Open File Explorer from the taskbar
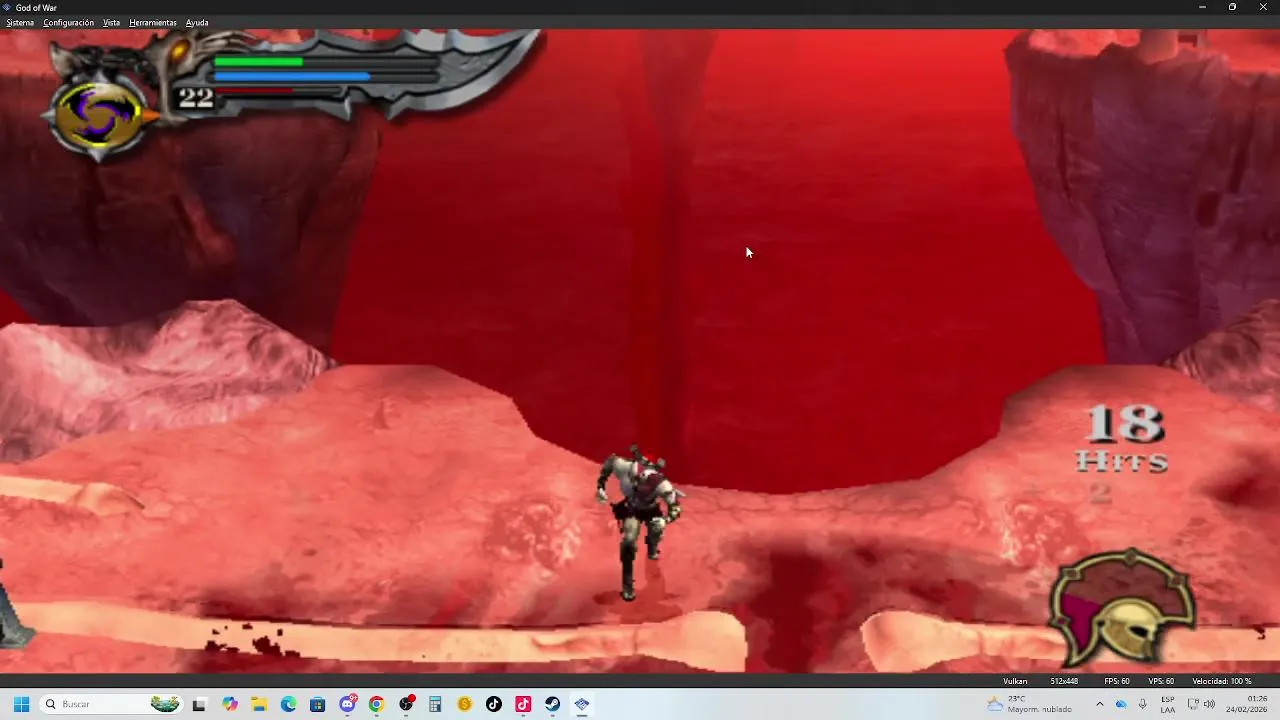This screenshot has height=720, width=1280. click(x=259, y=704)
